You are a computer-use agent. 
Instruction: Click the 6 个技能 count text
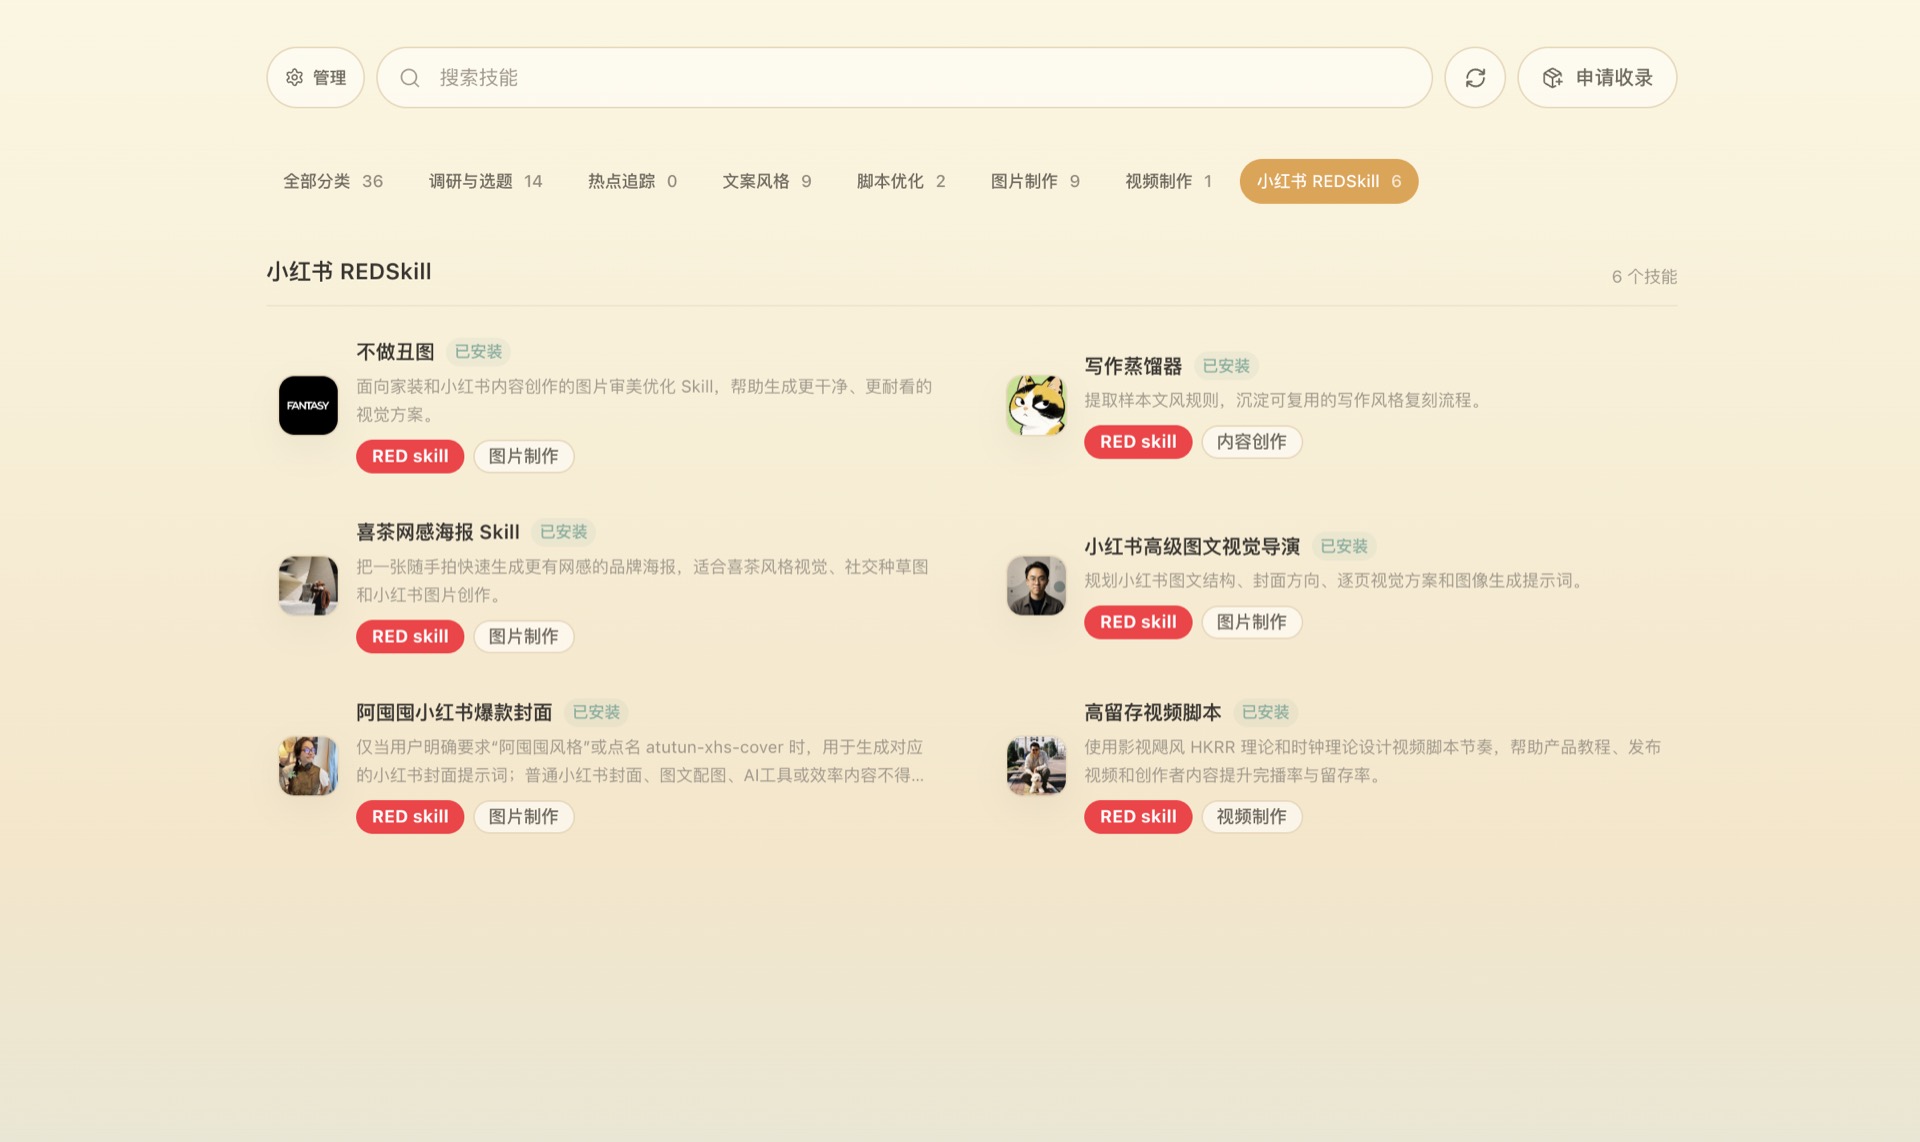tap(1644, 277)
